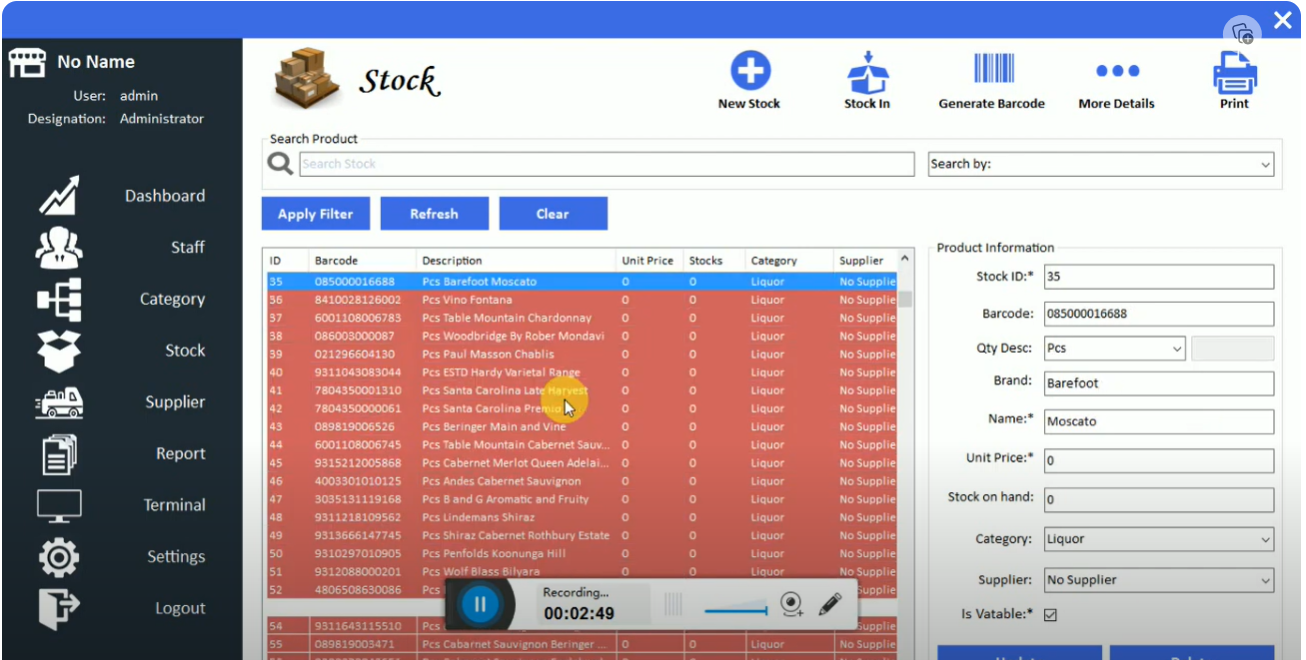Toggle microphone monitoring on the recorder bar

791,604
